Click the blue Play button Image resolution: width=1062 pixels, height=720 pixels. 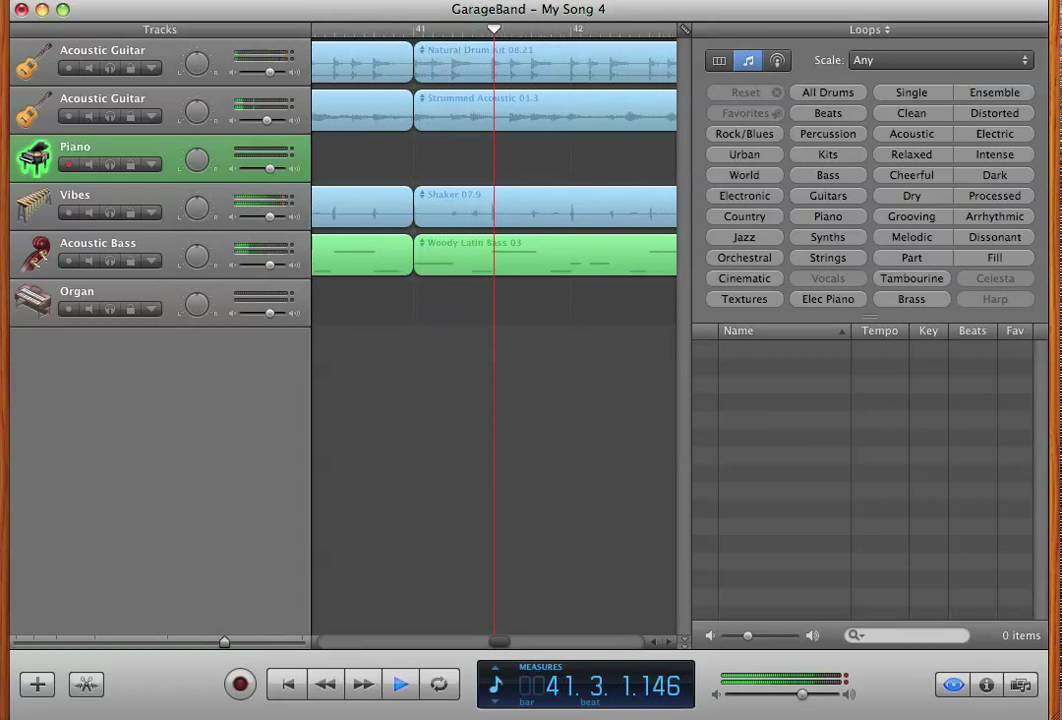coord(400,684)
